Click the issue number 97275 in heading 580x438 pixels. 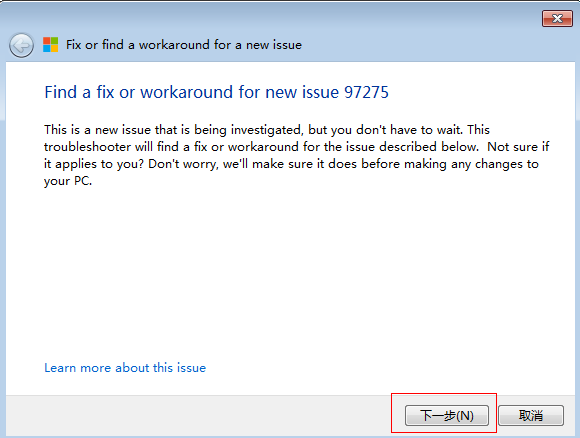(x=366, y=92)
